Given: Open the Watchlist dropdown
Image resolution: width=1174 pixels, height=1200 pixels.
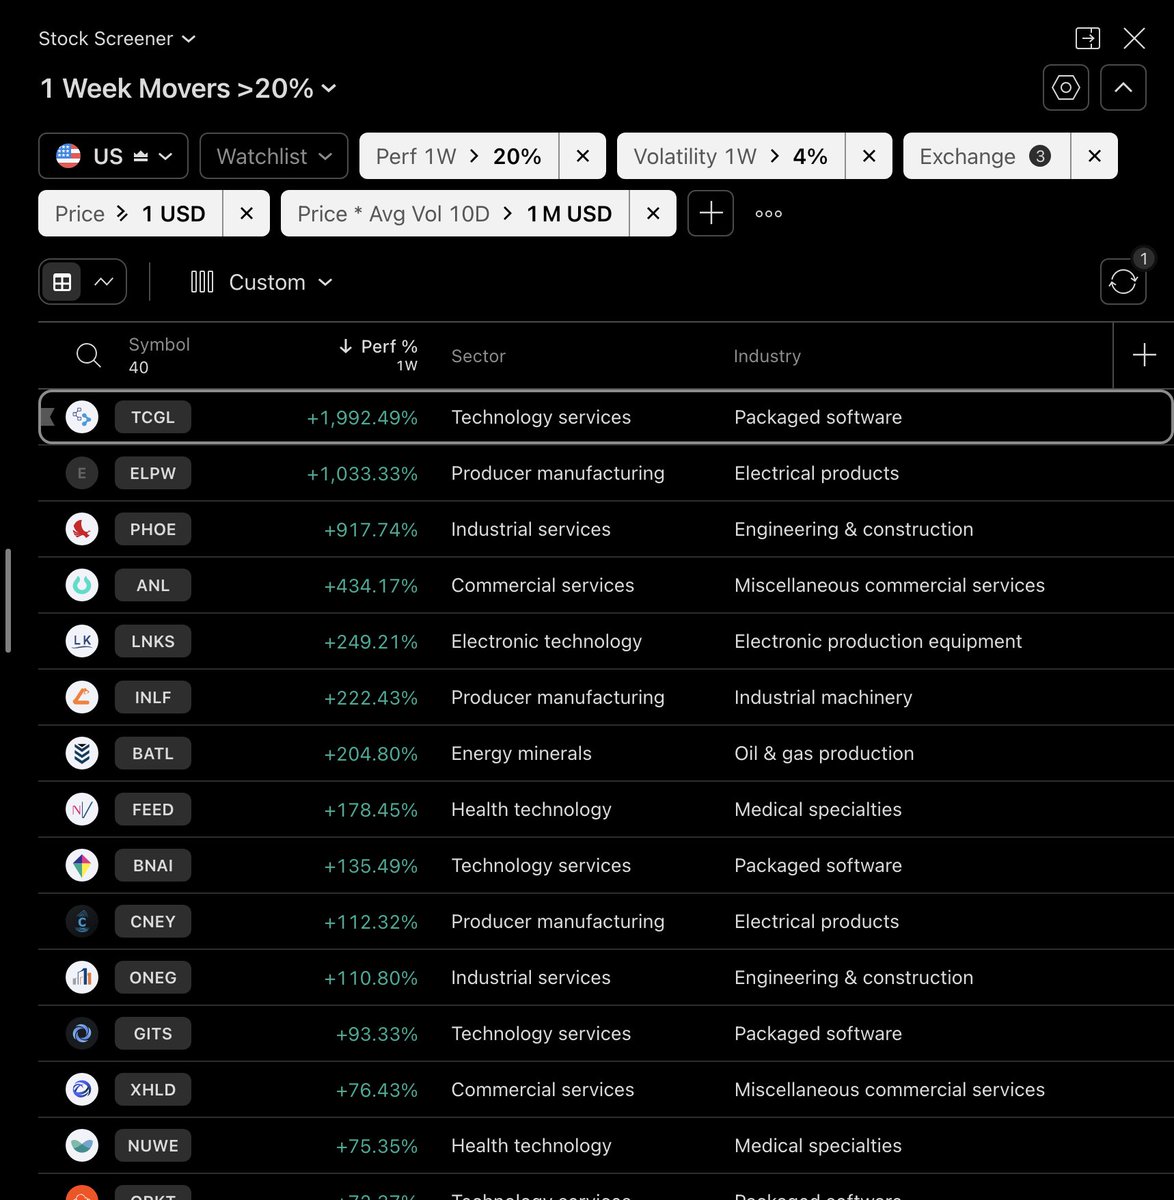Looking at the screenshot, I should (274, 156).
